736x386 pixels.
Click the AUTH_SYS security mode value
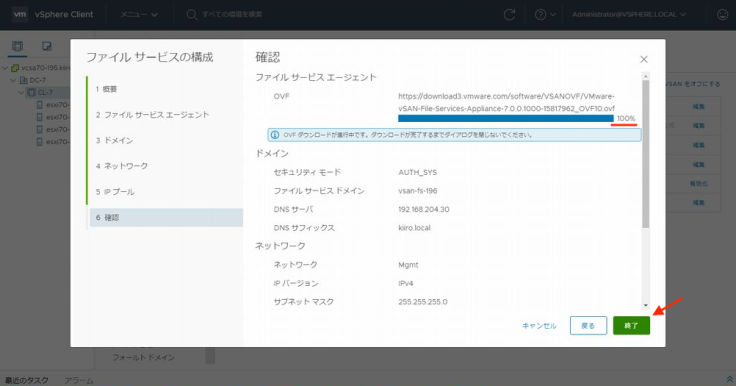tap(417, 172)
